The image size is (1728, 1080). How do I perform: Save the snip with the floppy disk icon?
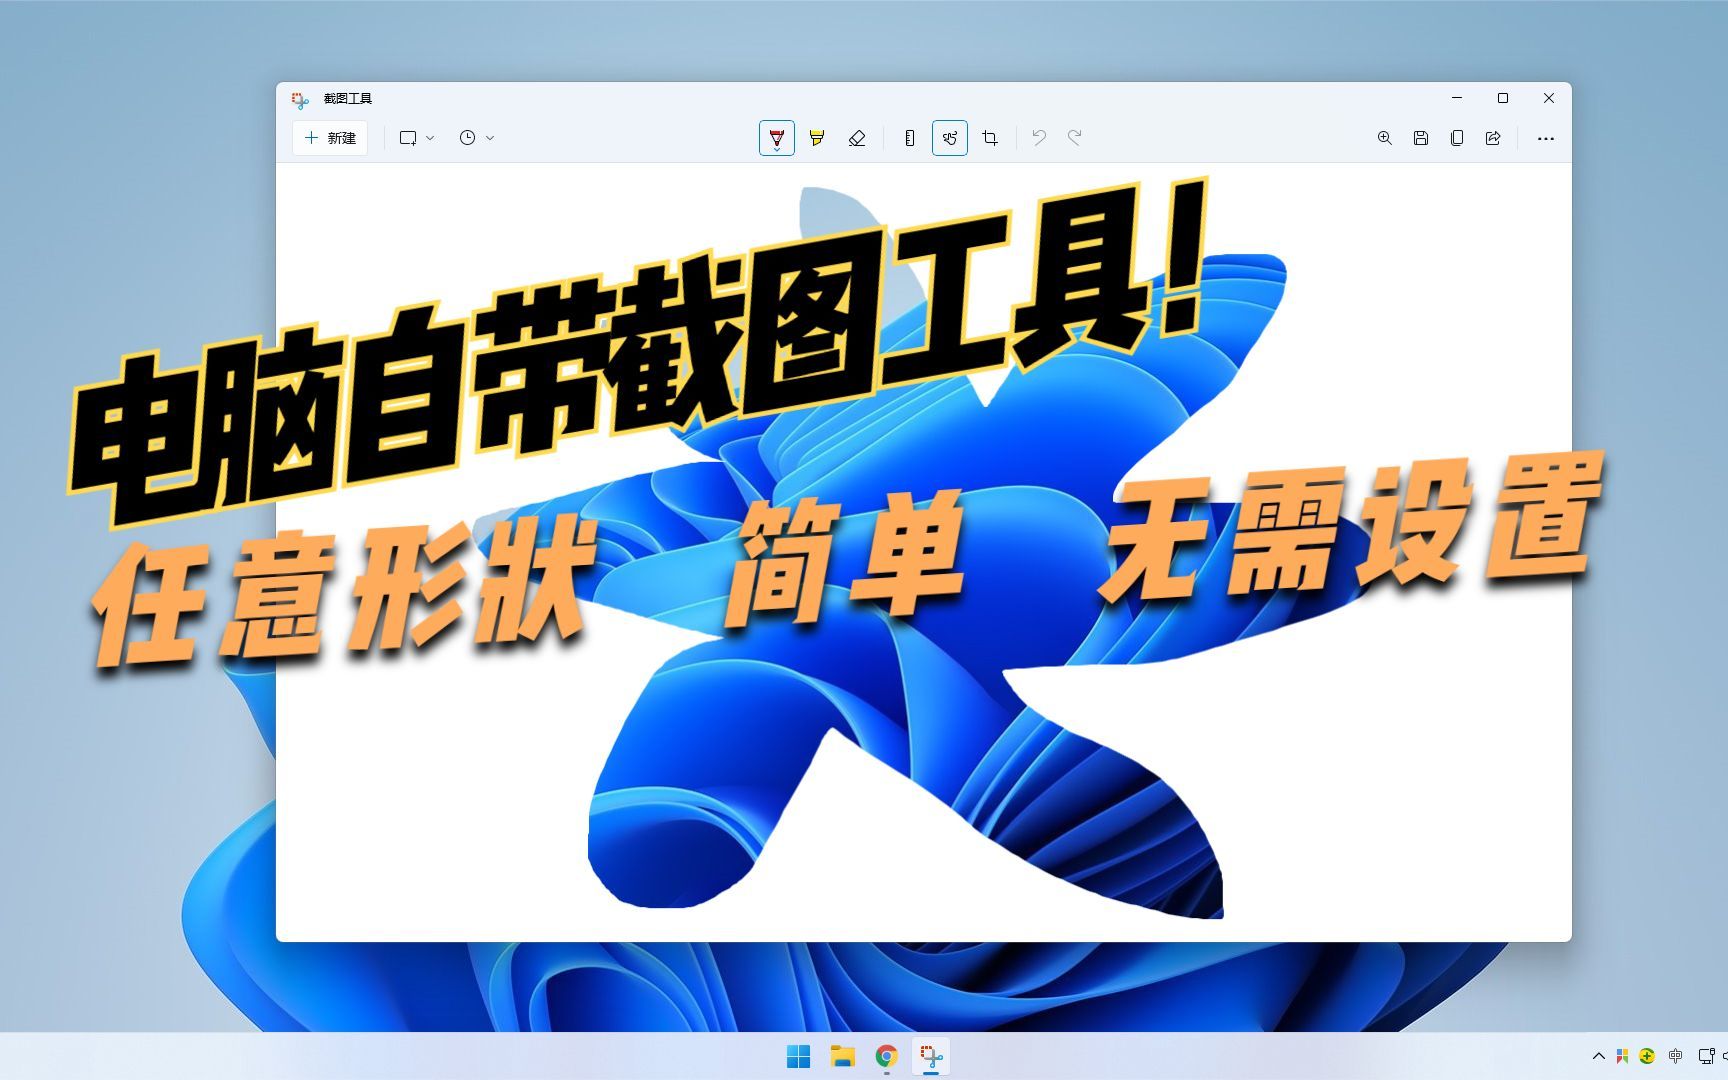(x=1421, y=138)
